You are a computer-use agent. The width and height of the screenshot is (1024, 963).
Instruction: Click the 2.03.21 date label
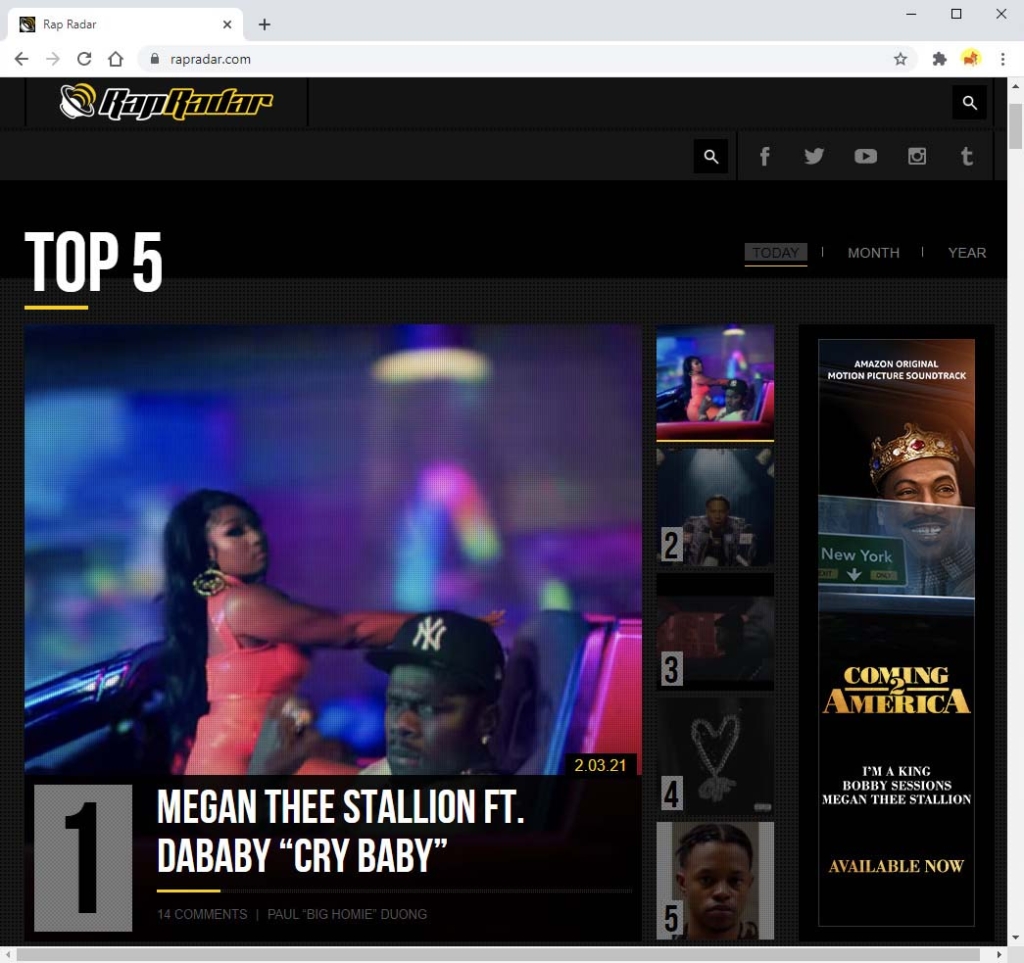coord(600,765)
